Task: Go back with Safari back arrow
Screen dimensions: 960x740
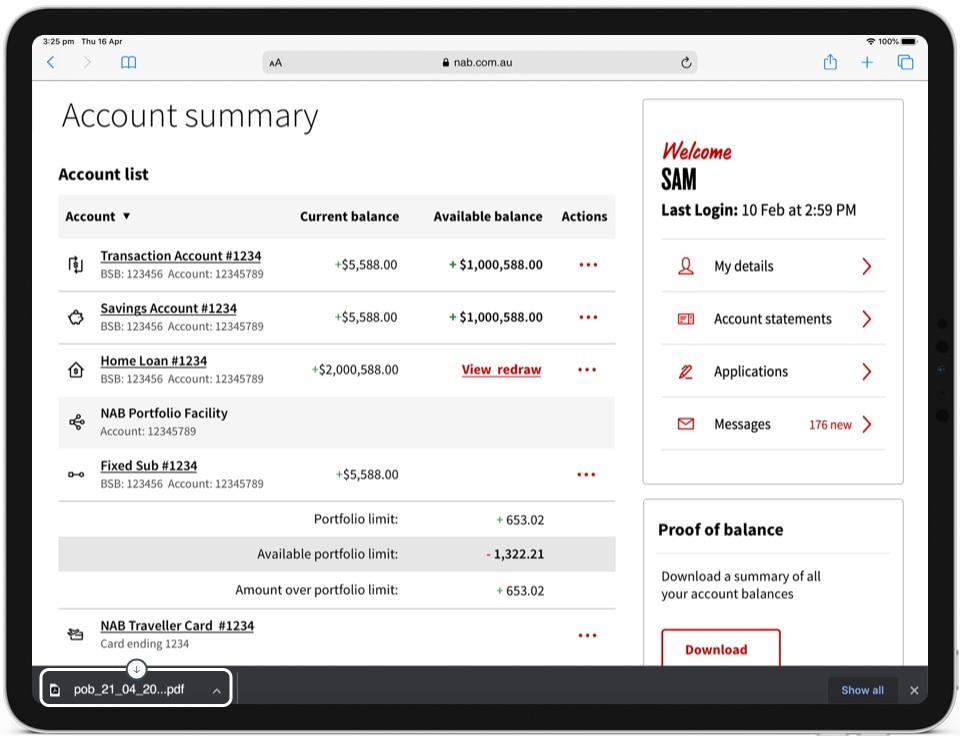Action: pyautogui.click(x=51, y=62)
